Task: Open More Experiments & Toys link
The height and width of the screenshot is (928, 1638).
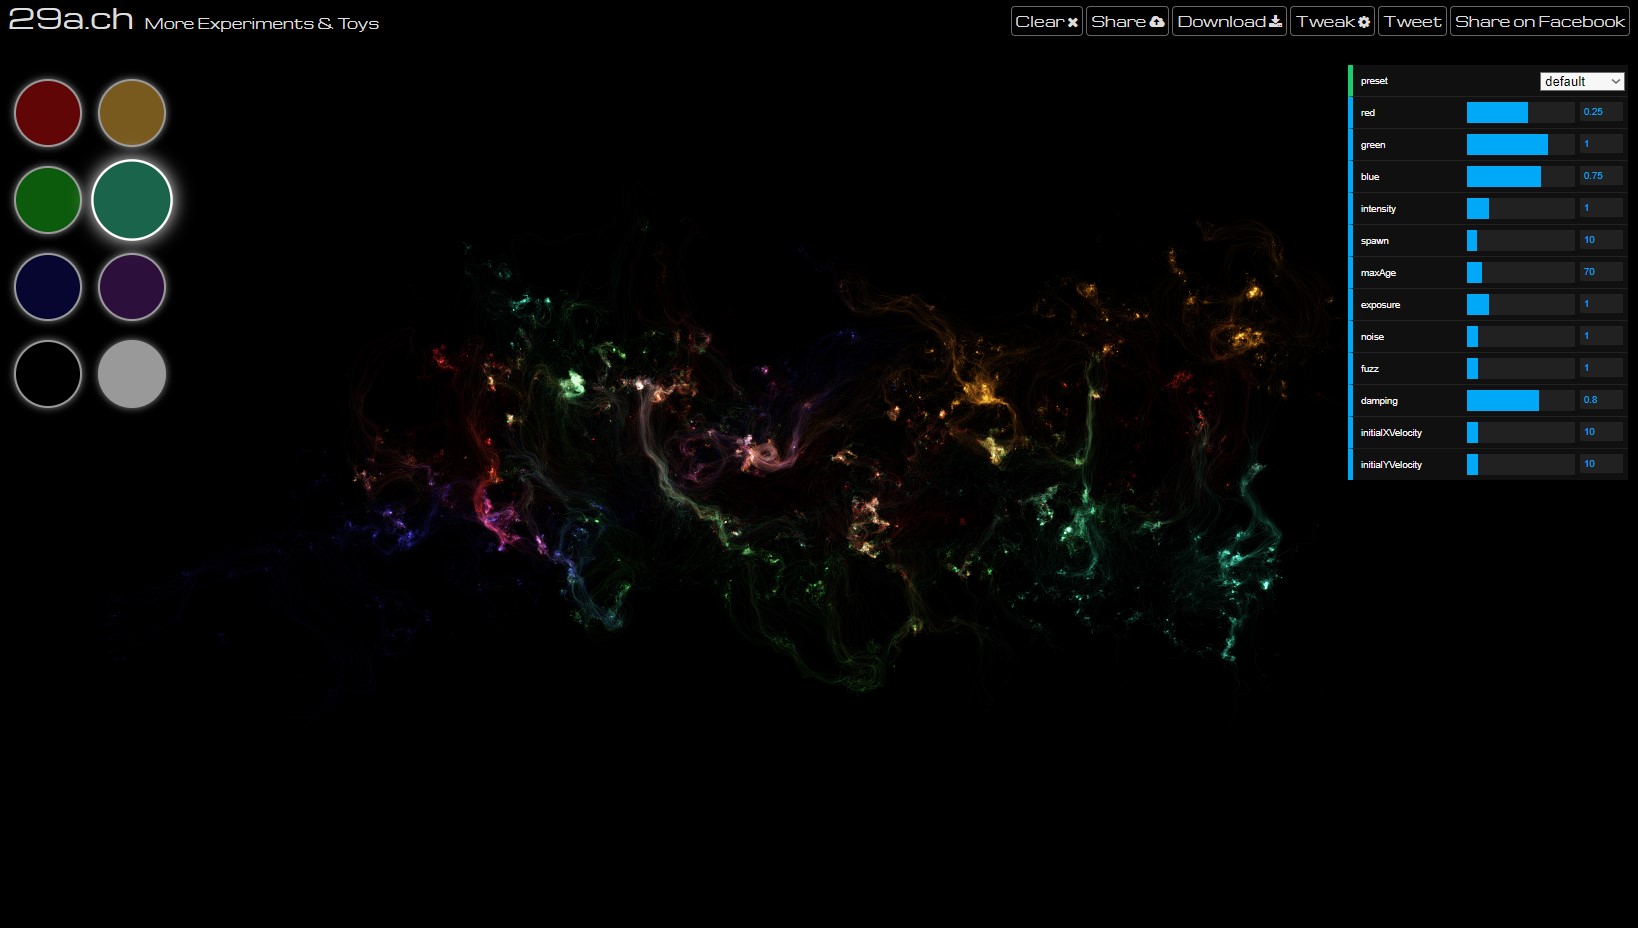Action: coord(262,23)
